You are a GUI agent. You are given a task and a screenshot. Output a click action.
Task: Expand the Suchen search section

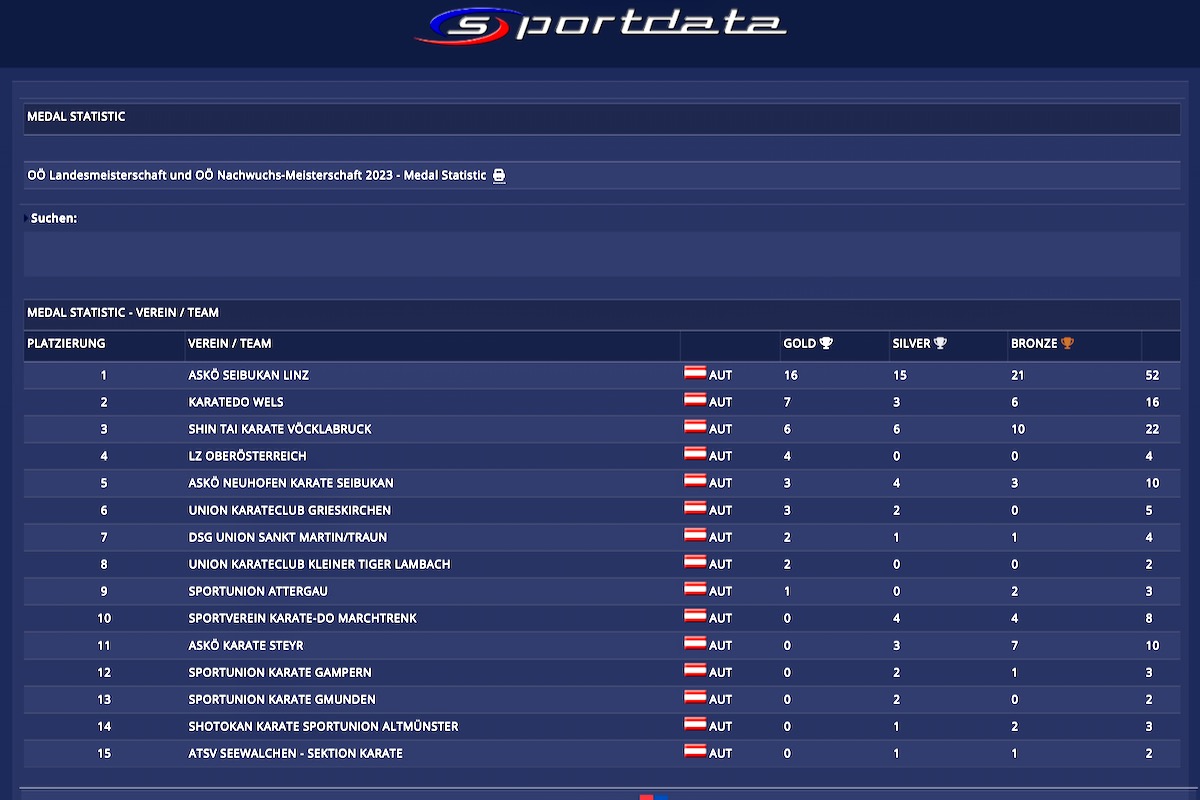[x=52, y=218]
